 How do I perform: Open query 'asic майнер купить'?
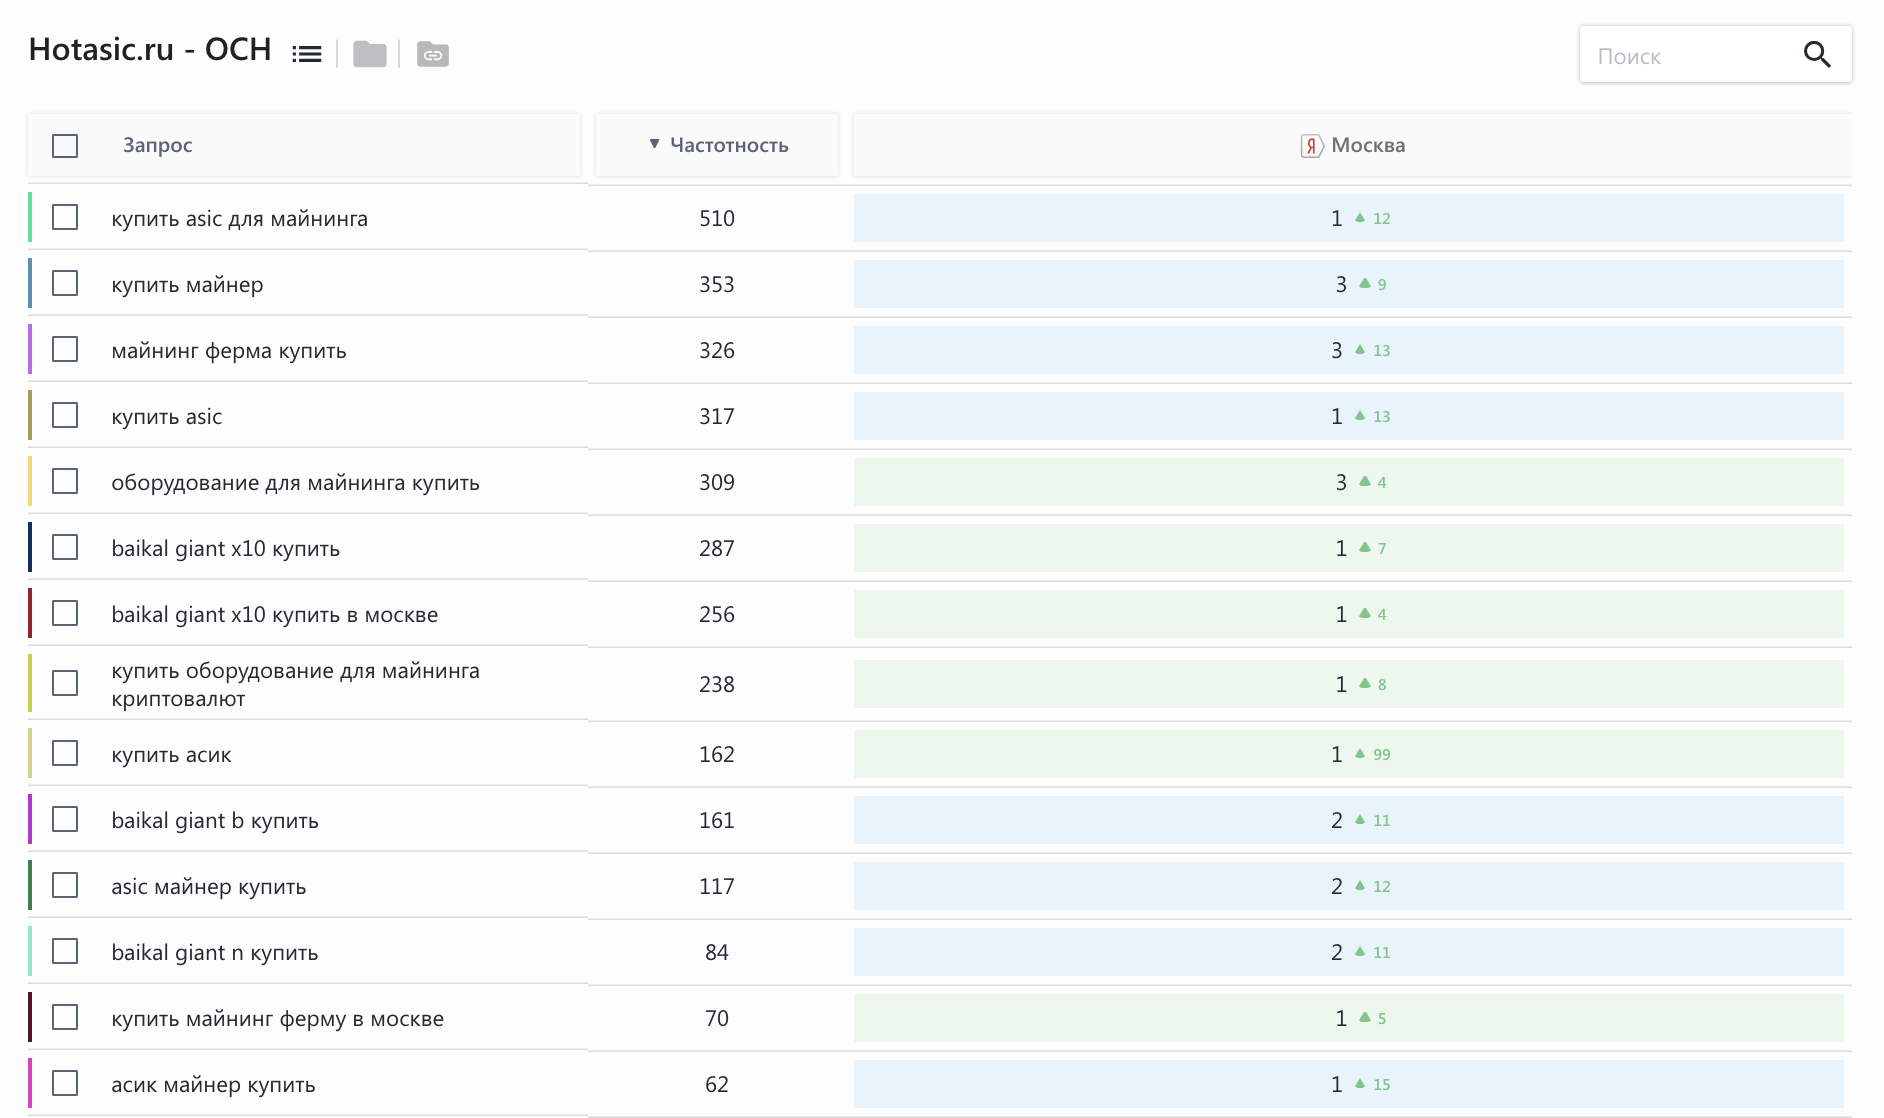click(x=209, y=887)
